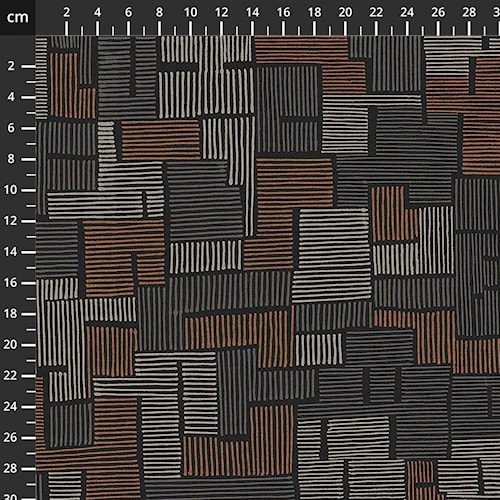Select the 14 mark on horizontal ruler
This screenshot has height=500, width=500.
tap(252, 12)
